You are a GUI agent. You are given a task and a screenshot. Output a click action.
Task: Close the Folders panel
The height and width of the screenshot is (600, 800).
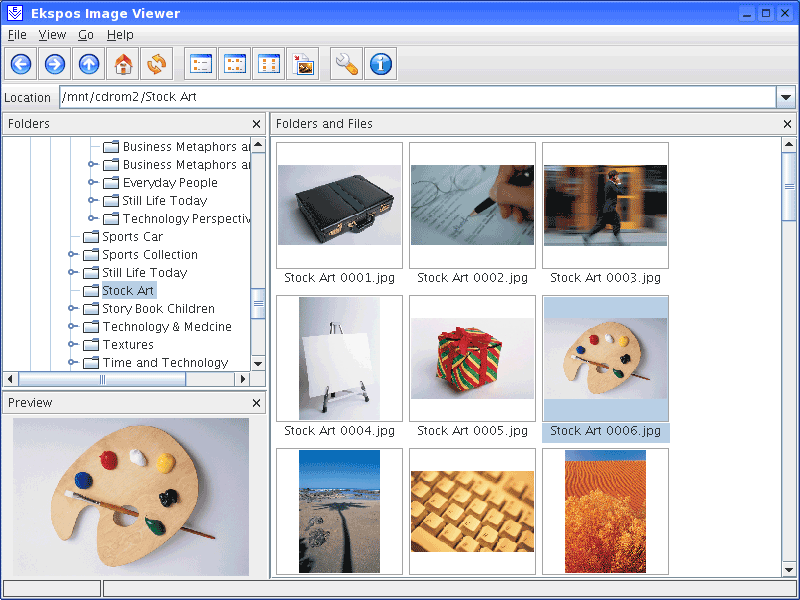pos(257,124)
